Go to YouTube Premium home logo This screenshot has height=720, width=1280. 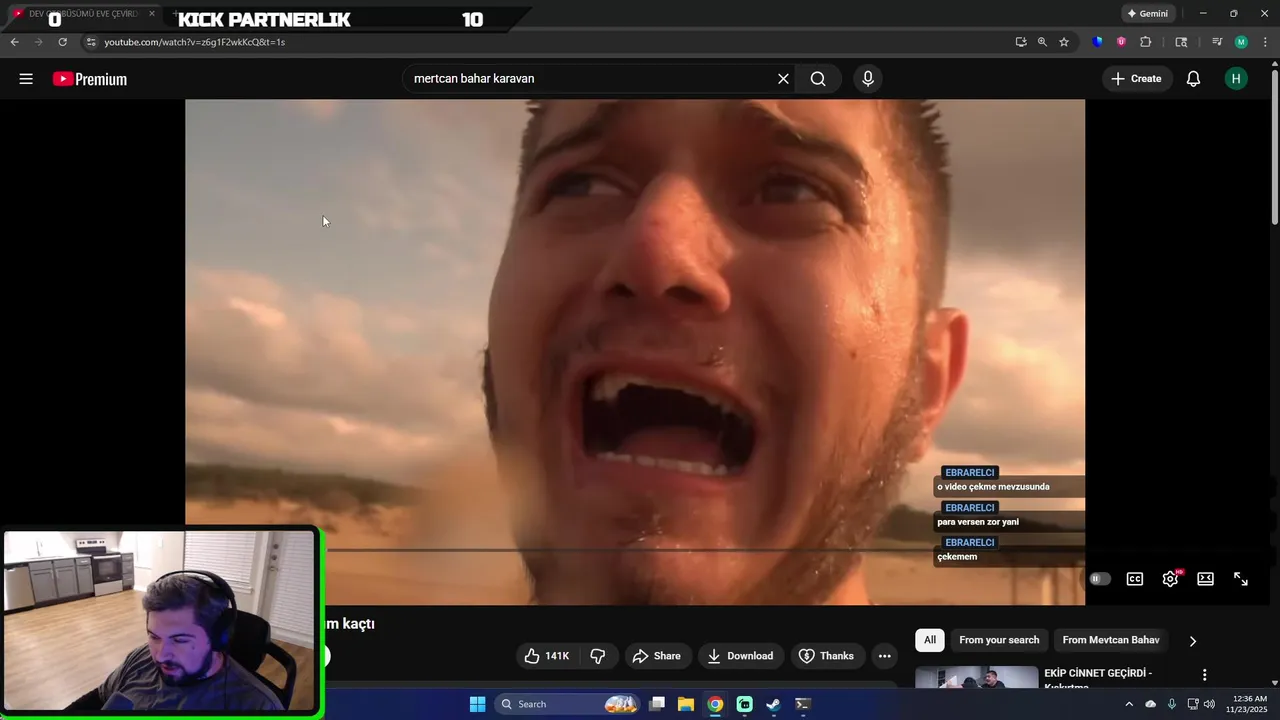pyautogui.click(x=90, y=79)
